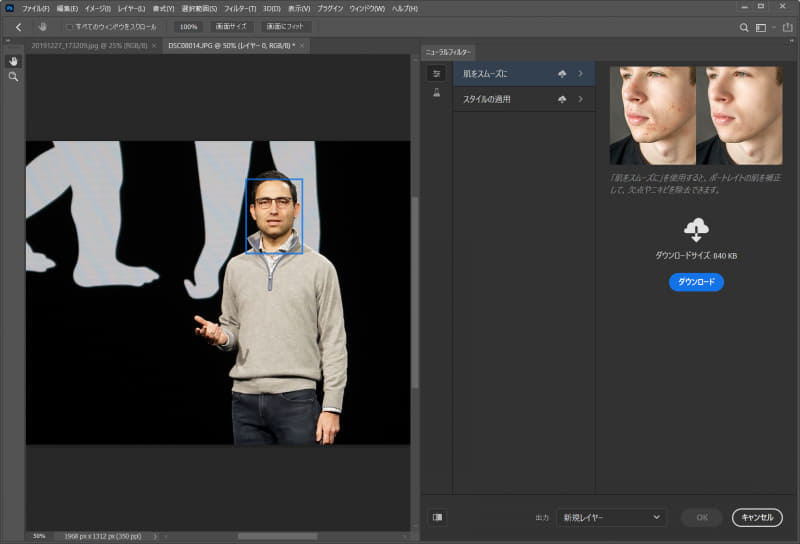
Task: Open the 出力 新規レイヤー dropdown
Action: point(610,517)
